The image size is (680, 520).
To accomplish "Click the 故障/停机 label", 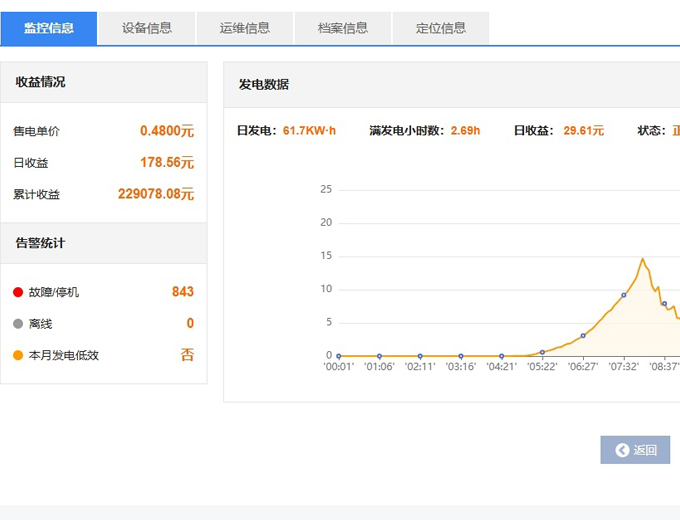I will [x=54, y=292].
